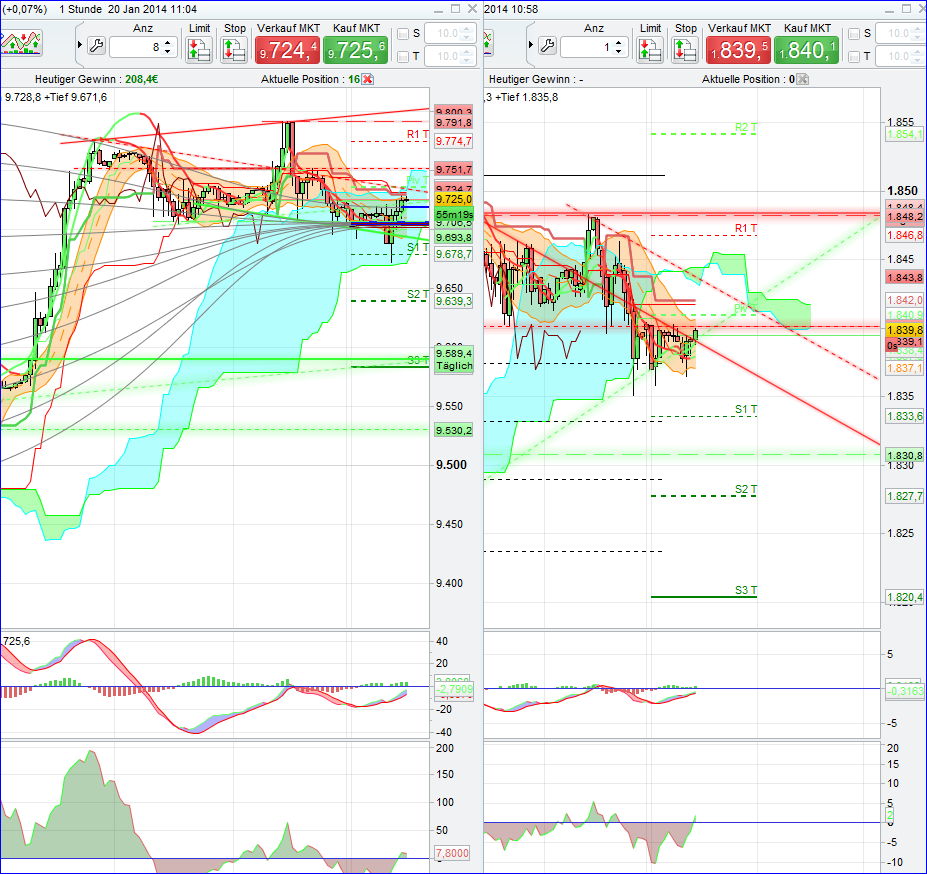Click the grey X next to Aktuelle Position 0
The width and height of the screenshot is (927, 874).
(x=802, y=80)
